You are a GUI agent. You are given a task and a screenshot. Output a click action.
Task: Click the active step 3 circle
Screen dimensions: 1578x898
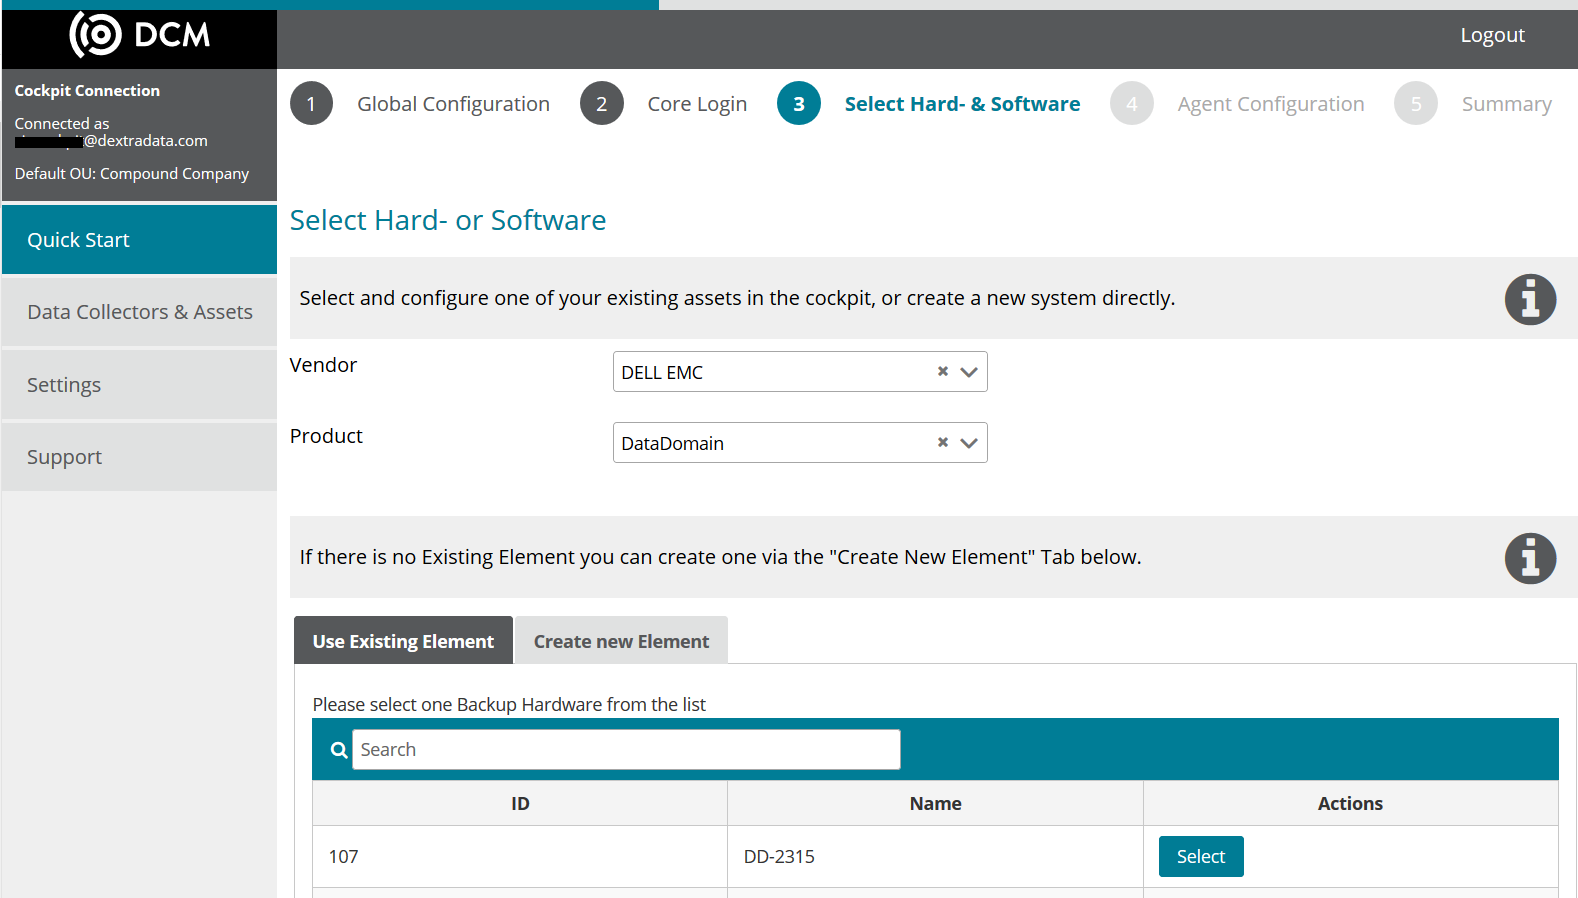click(798, 103)
